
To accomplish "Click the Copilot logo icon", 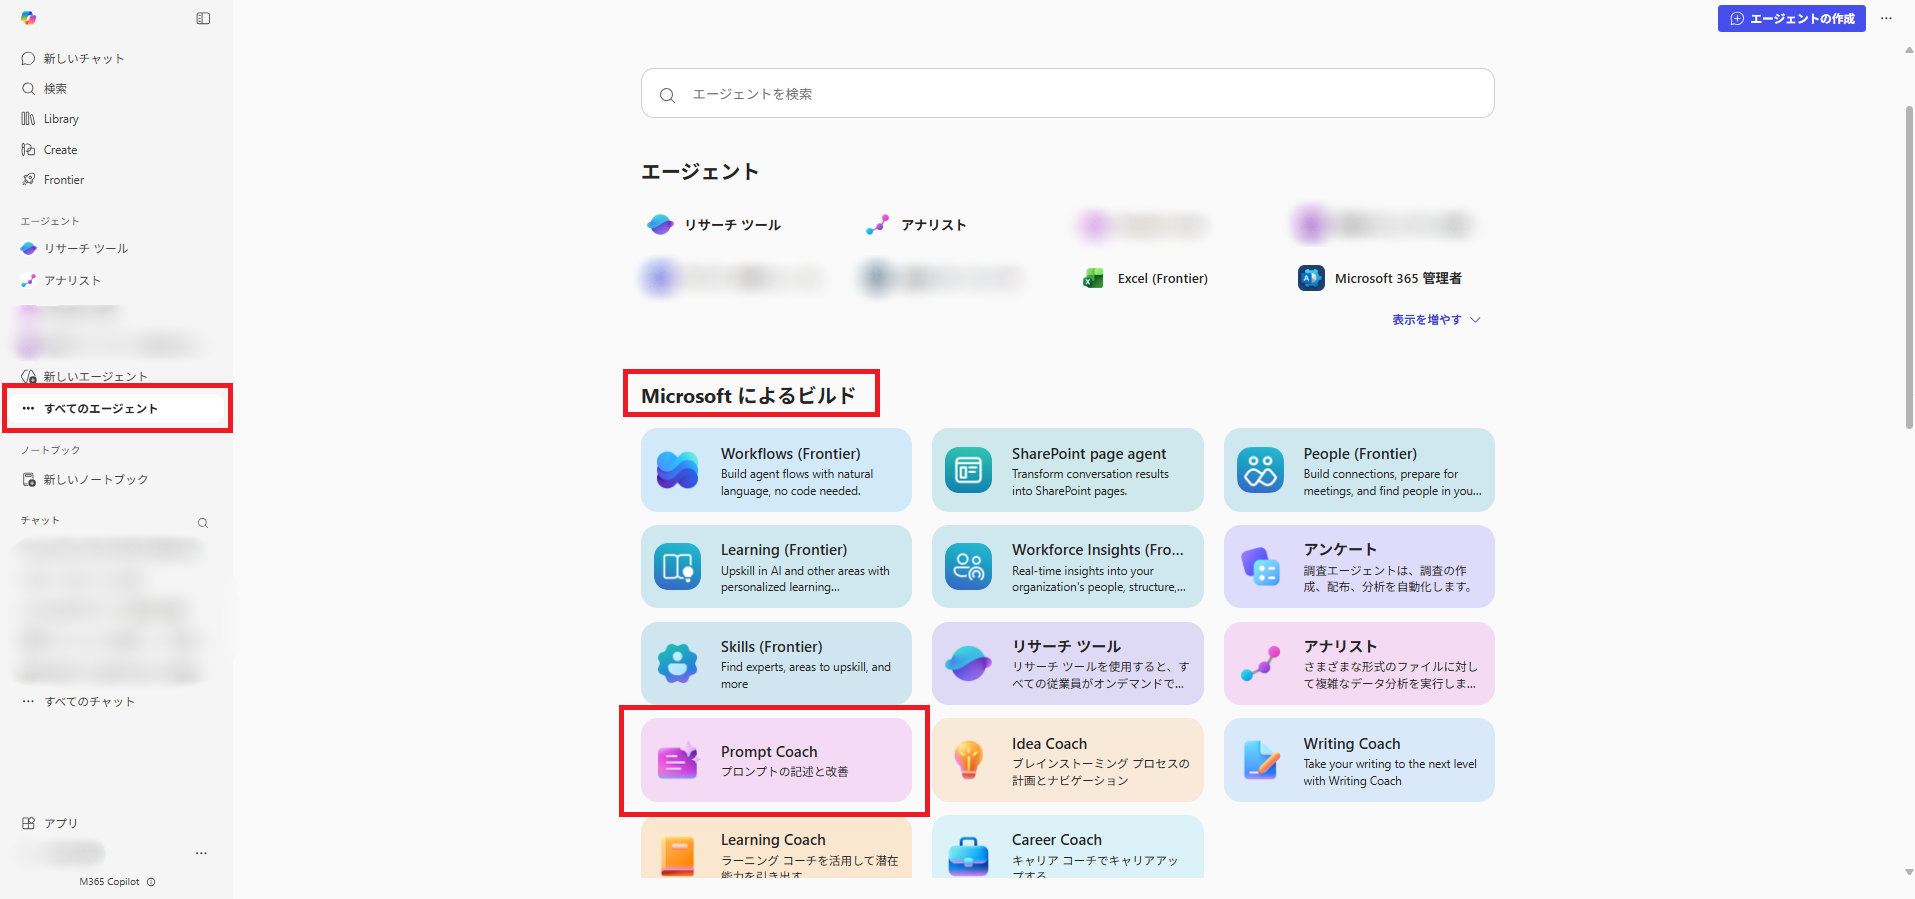I will coord(28,18).
